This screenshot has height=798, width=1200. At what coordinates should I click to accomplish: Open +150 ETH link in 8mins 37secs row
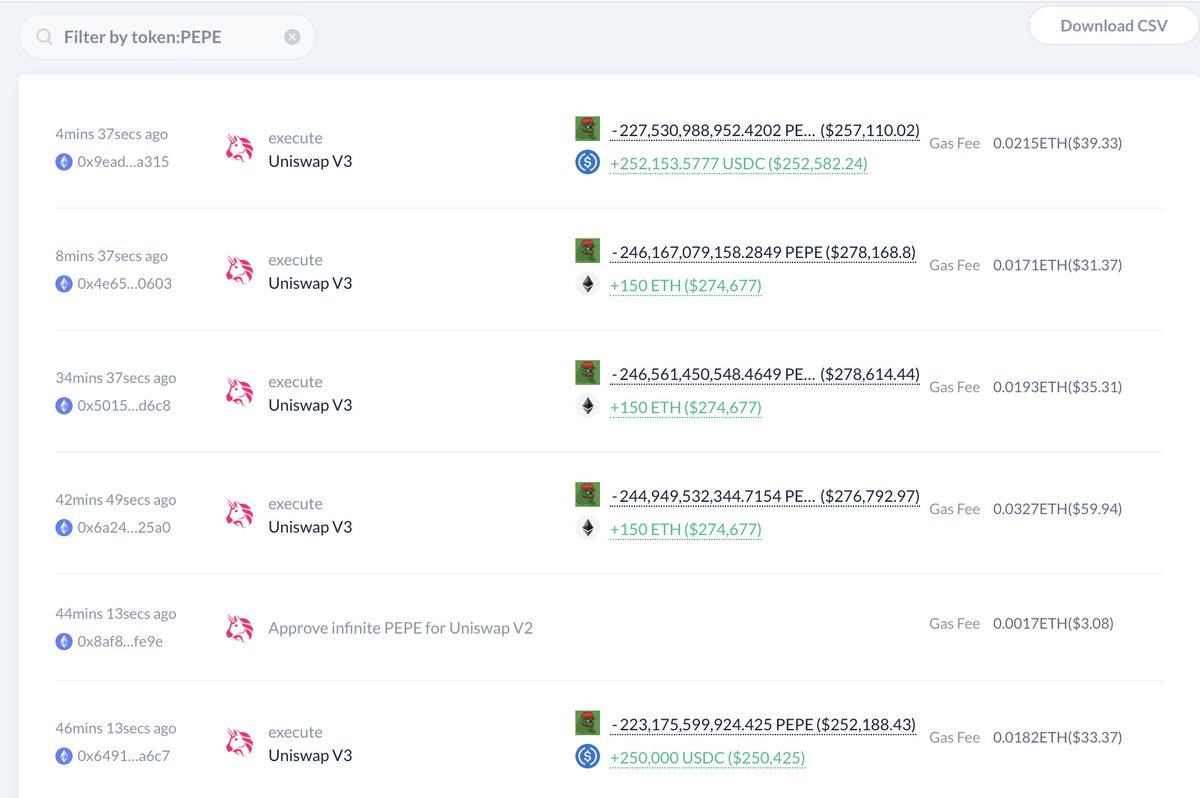[x=686, y=285]
